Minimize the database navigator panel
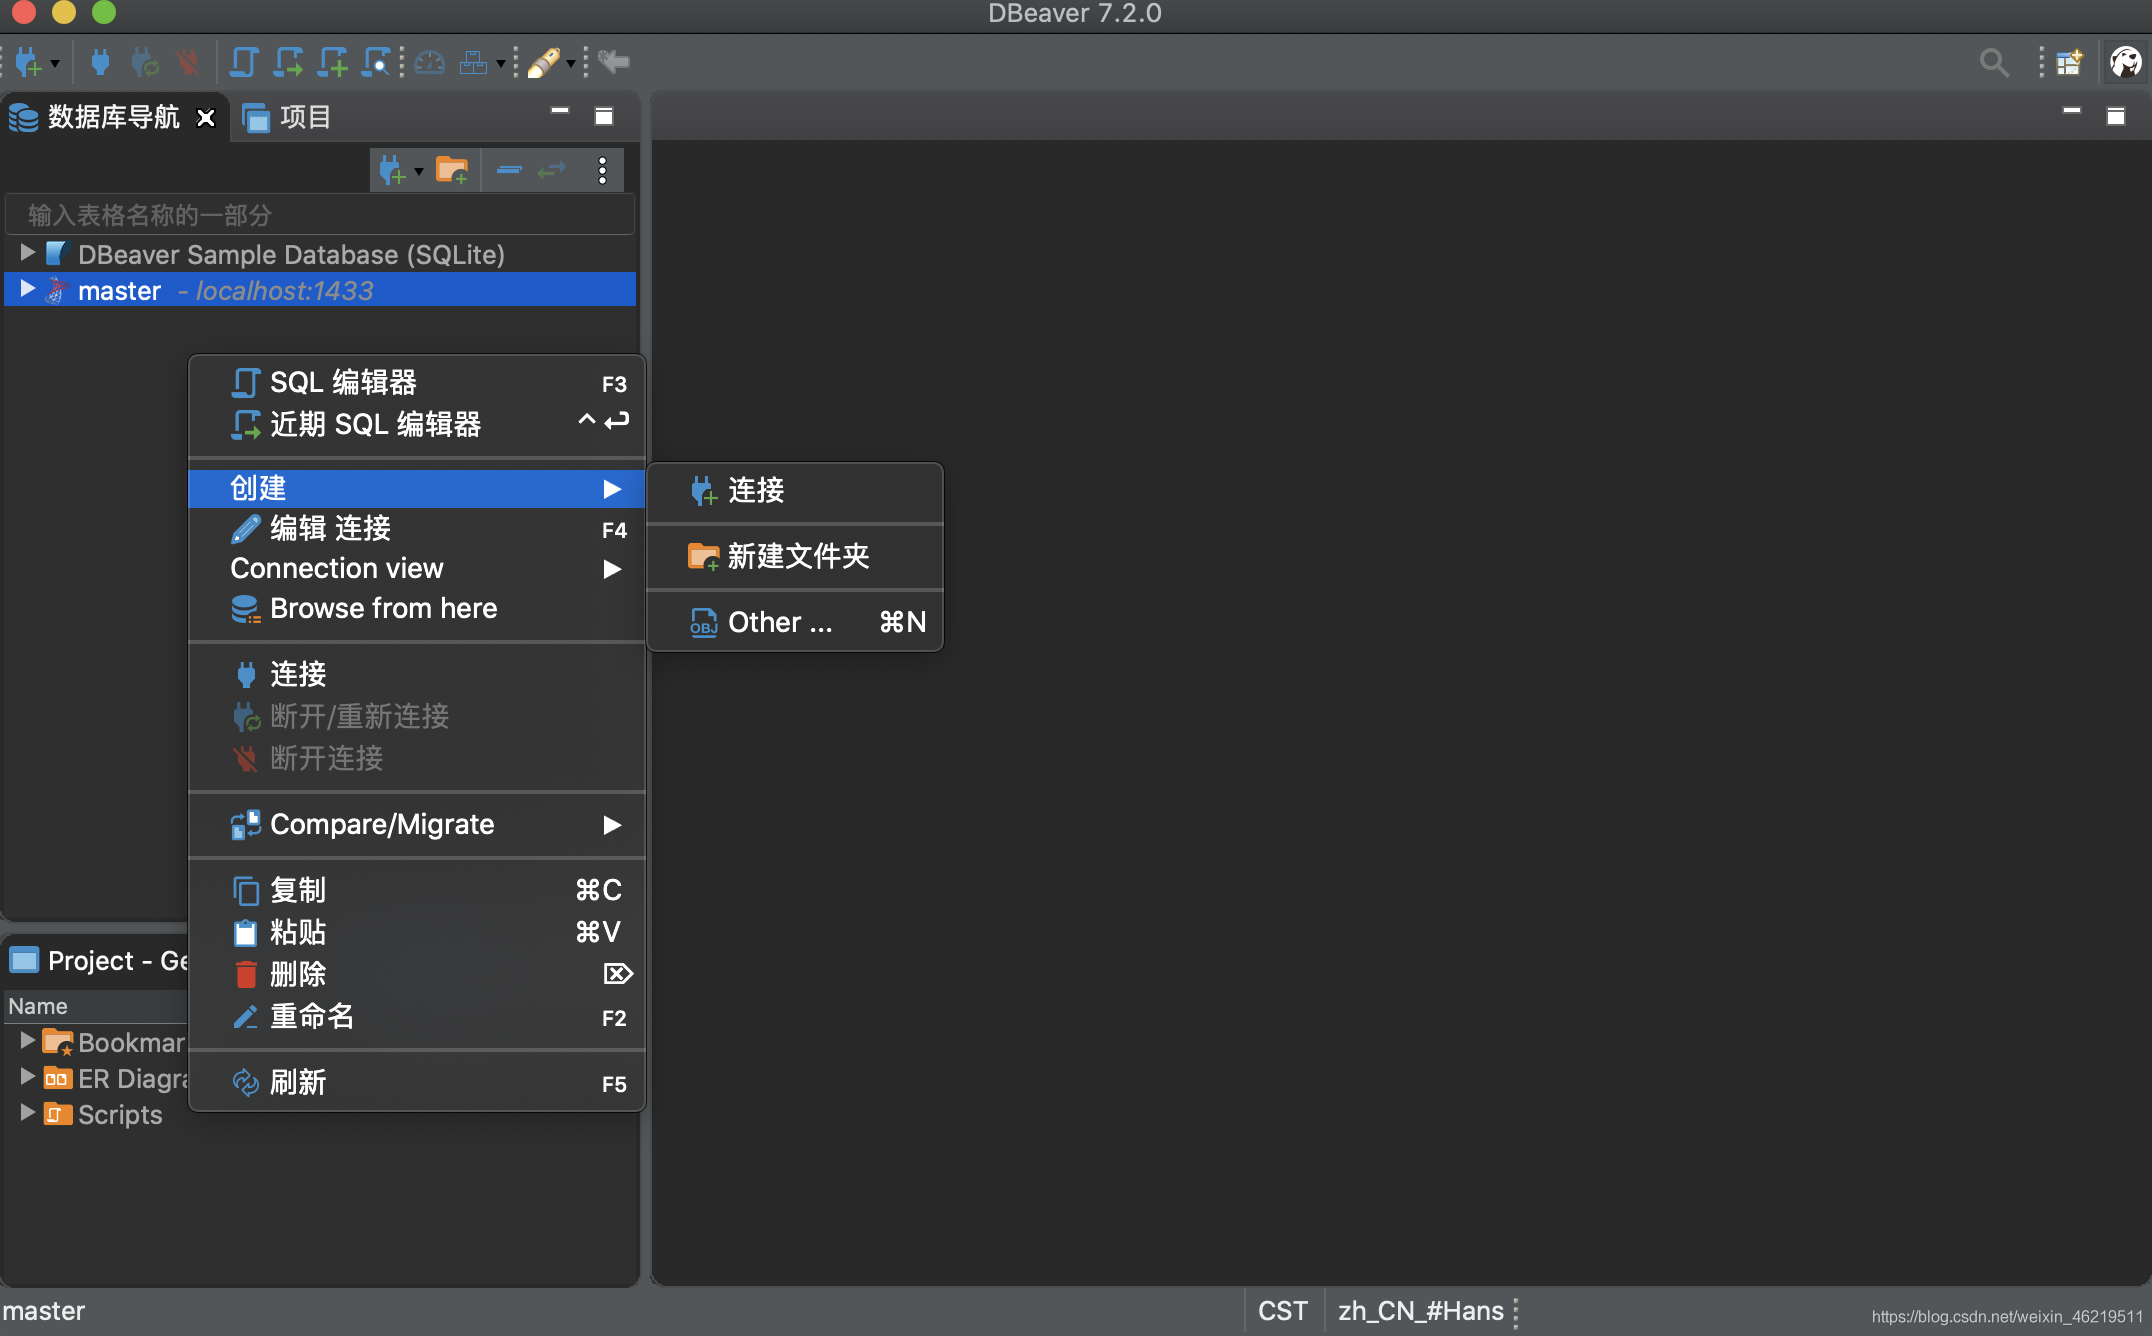Viewport: 2152px width, 1336px height. coord(560,111)
